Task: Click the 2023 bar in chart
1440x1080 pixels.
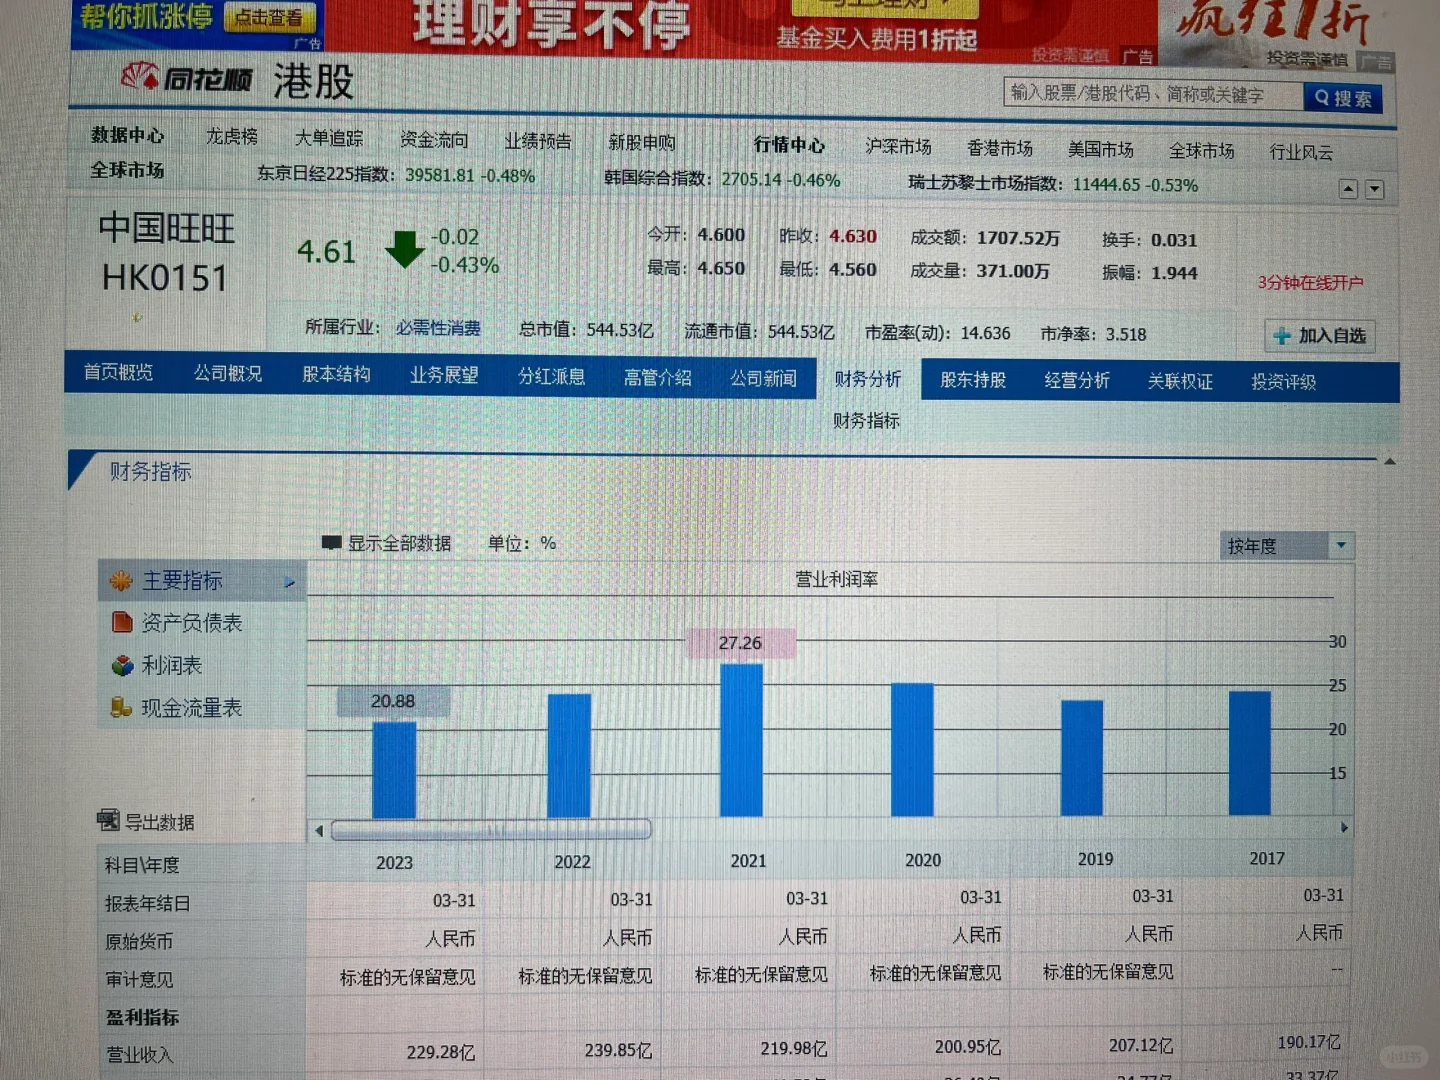Action: (394, 770)
